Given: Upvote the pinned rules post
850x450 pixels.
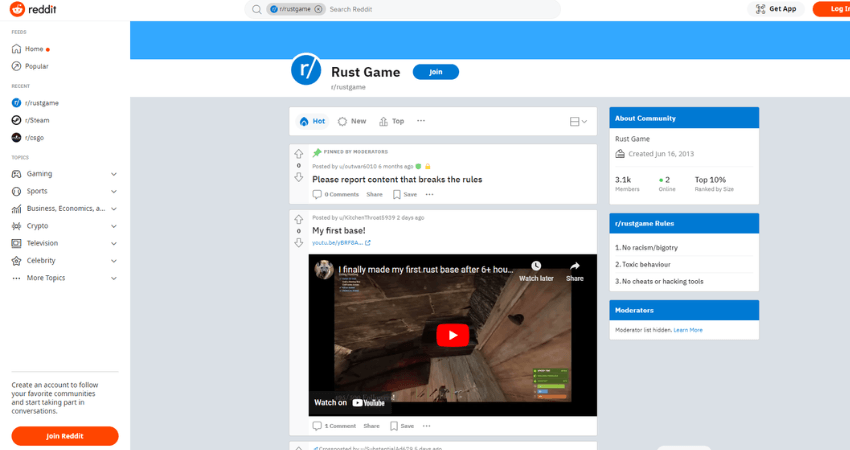Looking at the screenshot, I should pyautogui.click(x=299, y=154).
